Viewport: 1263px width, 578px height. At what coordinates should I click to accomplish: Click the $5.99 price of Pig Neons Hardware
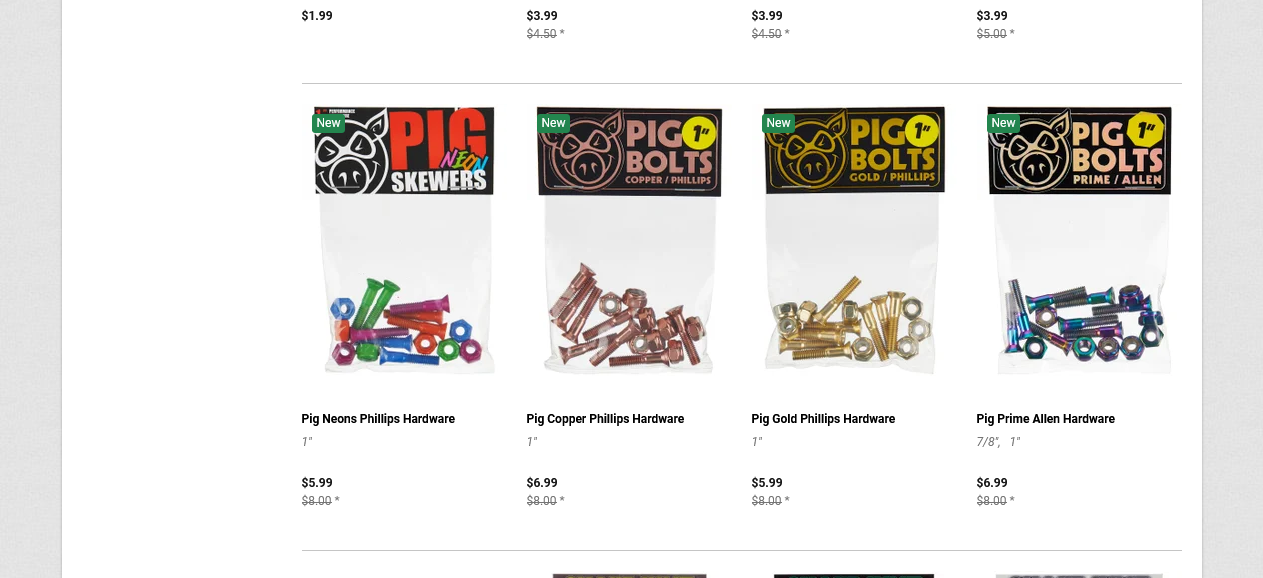tap(317, 483)
